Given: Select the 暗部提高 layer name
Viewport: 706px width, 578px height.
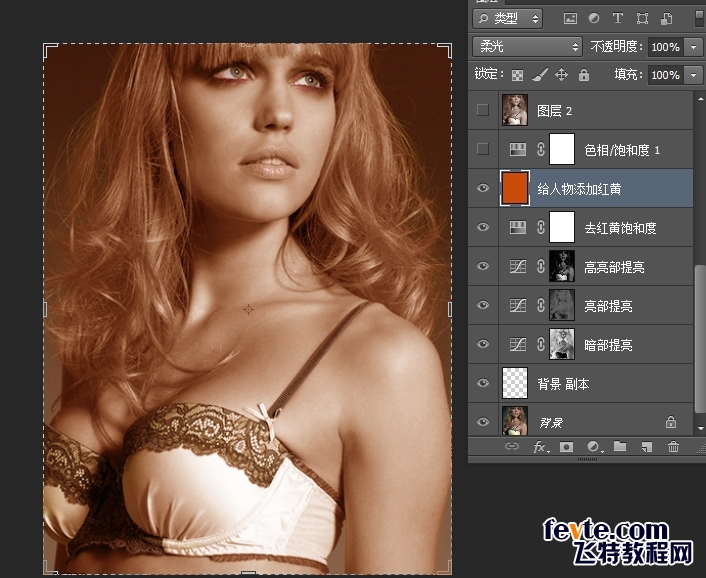Looking at the screenshot, I should coord(608,346).
